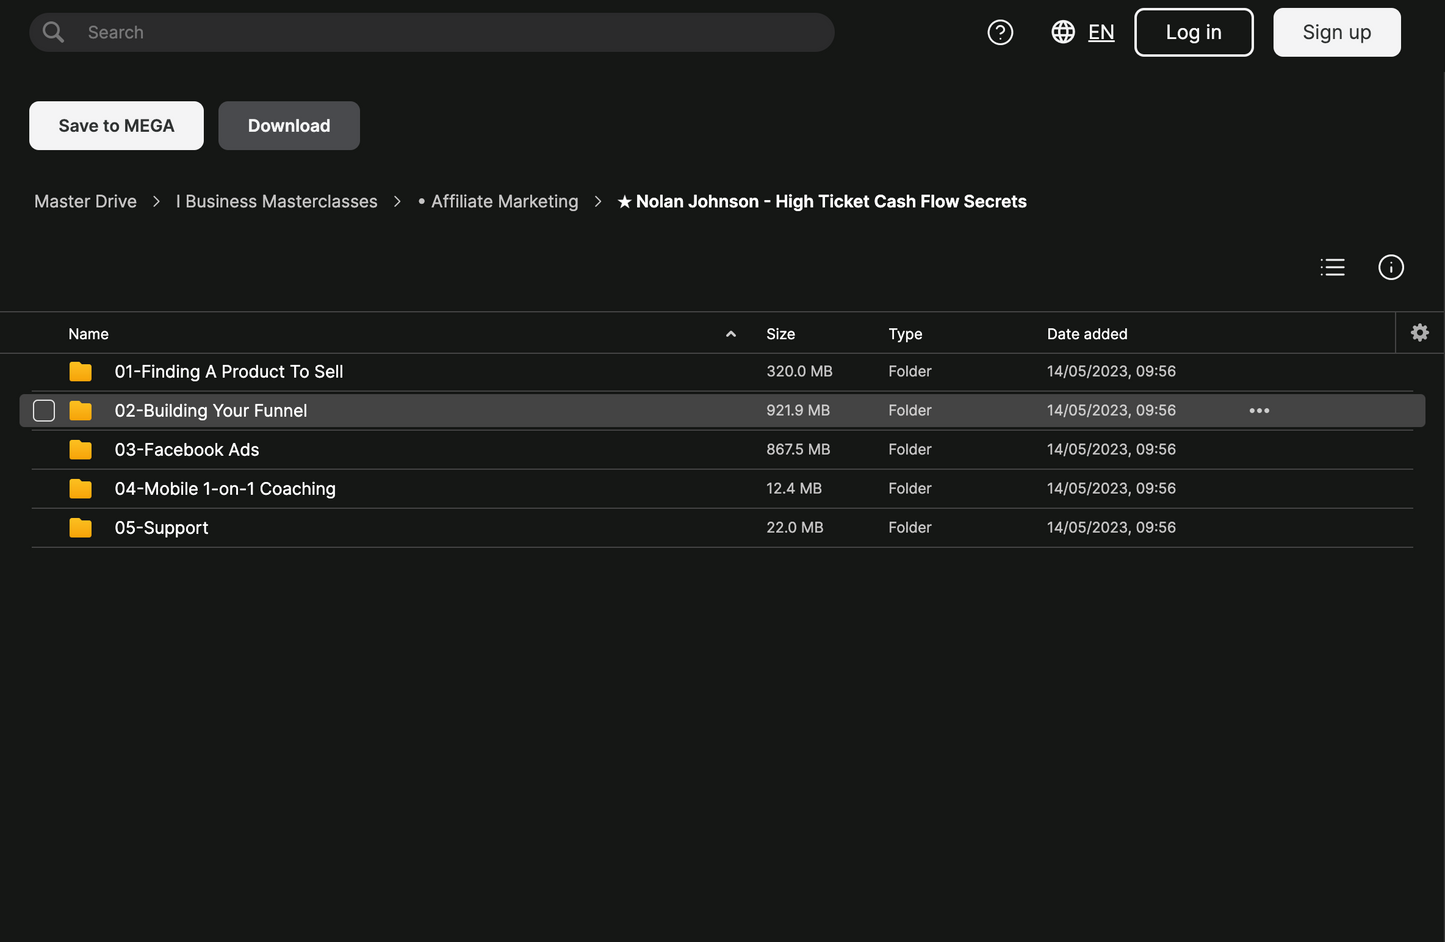Sort by Size column header
This screenshot has height=942, width=1445.
pos(781,334)
